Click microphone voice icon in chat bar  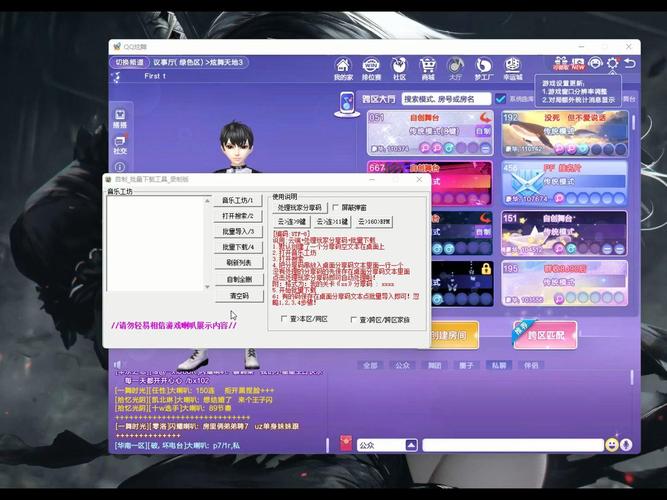click(x=626, y=445)
